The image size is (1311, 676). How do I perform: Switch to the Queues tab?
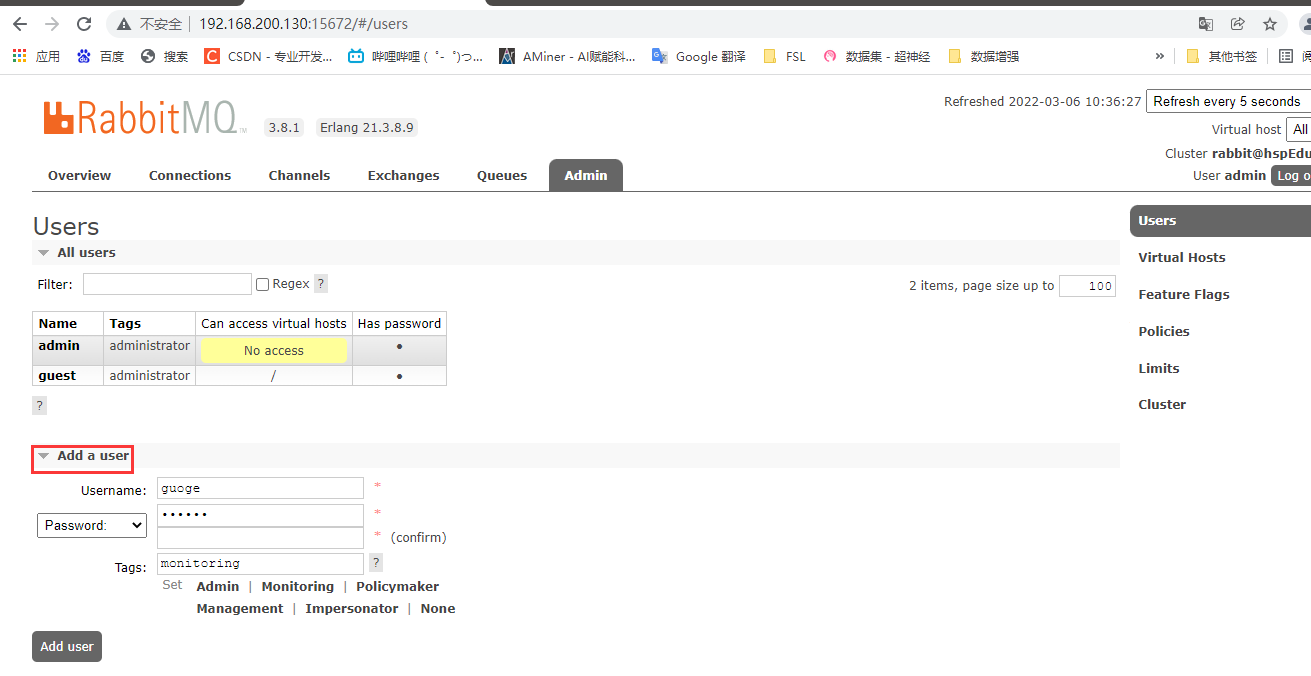click(502, 175)
